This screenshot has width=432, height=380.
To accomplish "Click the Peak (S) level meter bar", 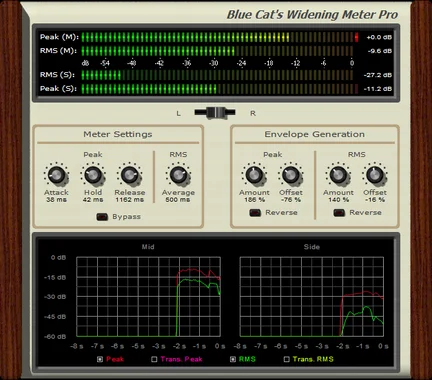I will [x=217, y=89].
